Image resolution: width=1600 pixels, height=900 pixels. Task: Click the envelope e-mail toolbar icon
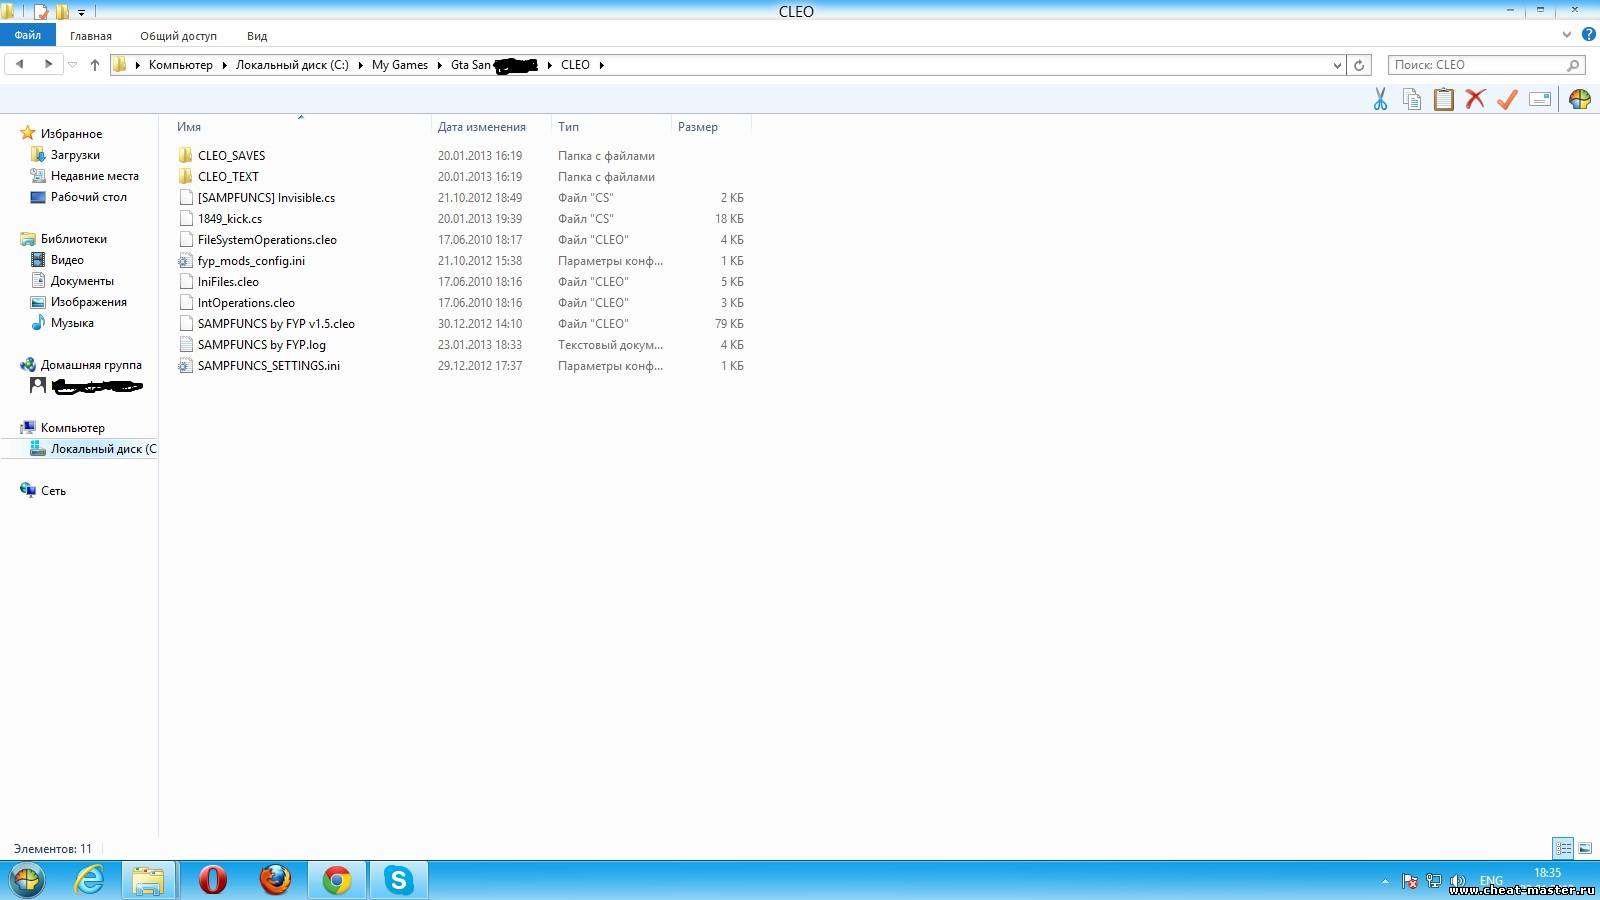[x=1540, y=99]
